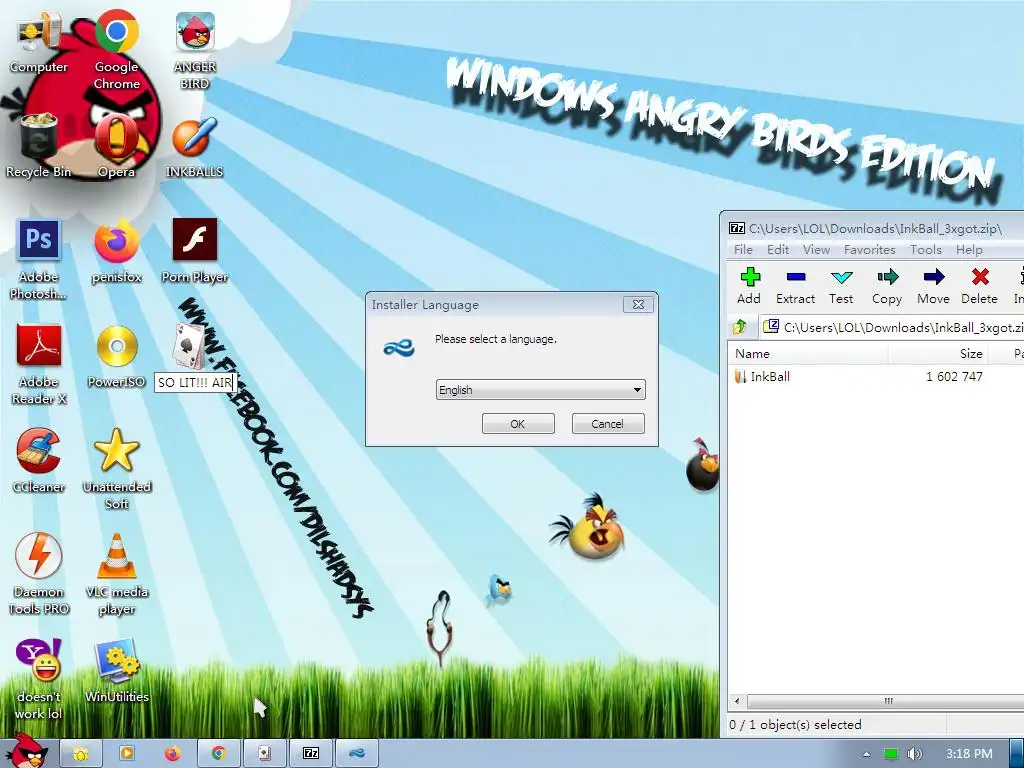Click the status bar selection text
This screenshot has height=768, width=1024.
coord(795,724)
